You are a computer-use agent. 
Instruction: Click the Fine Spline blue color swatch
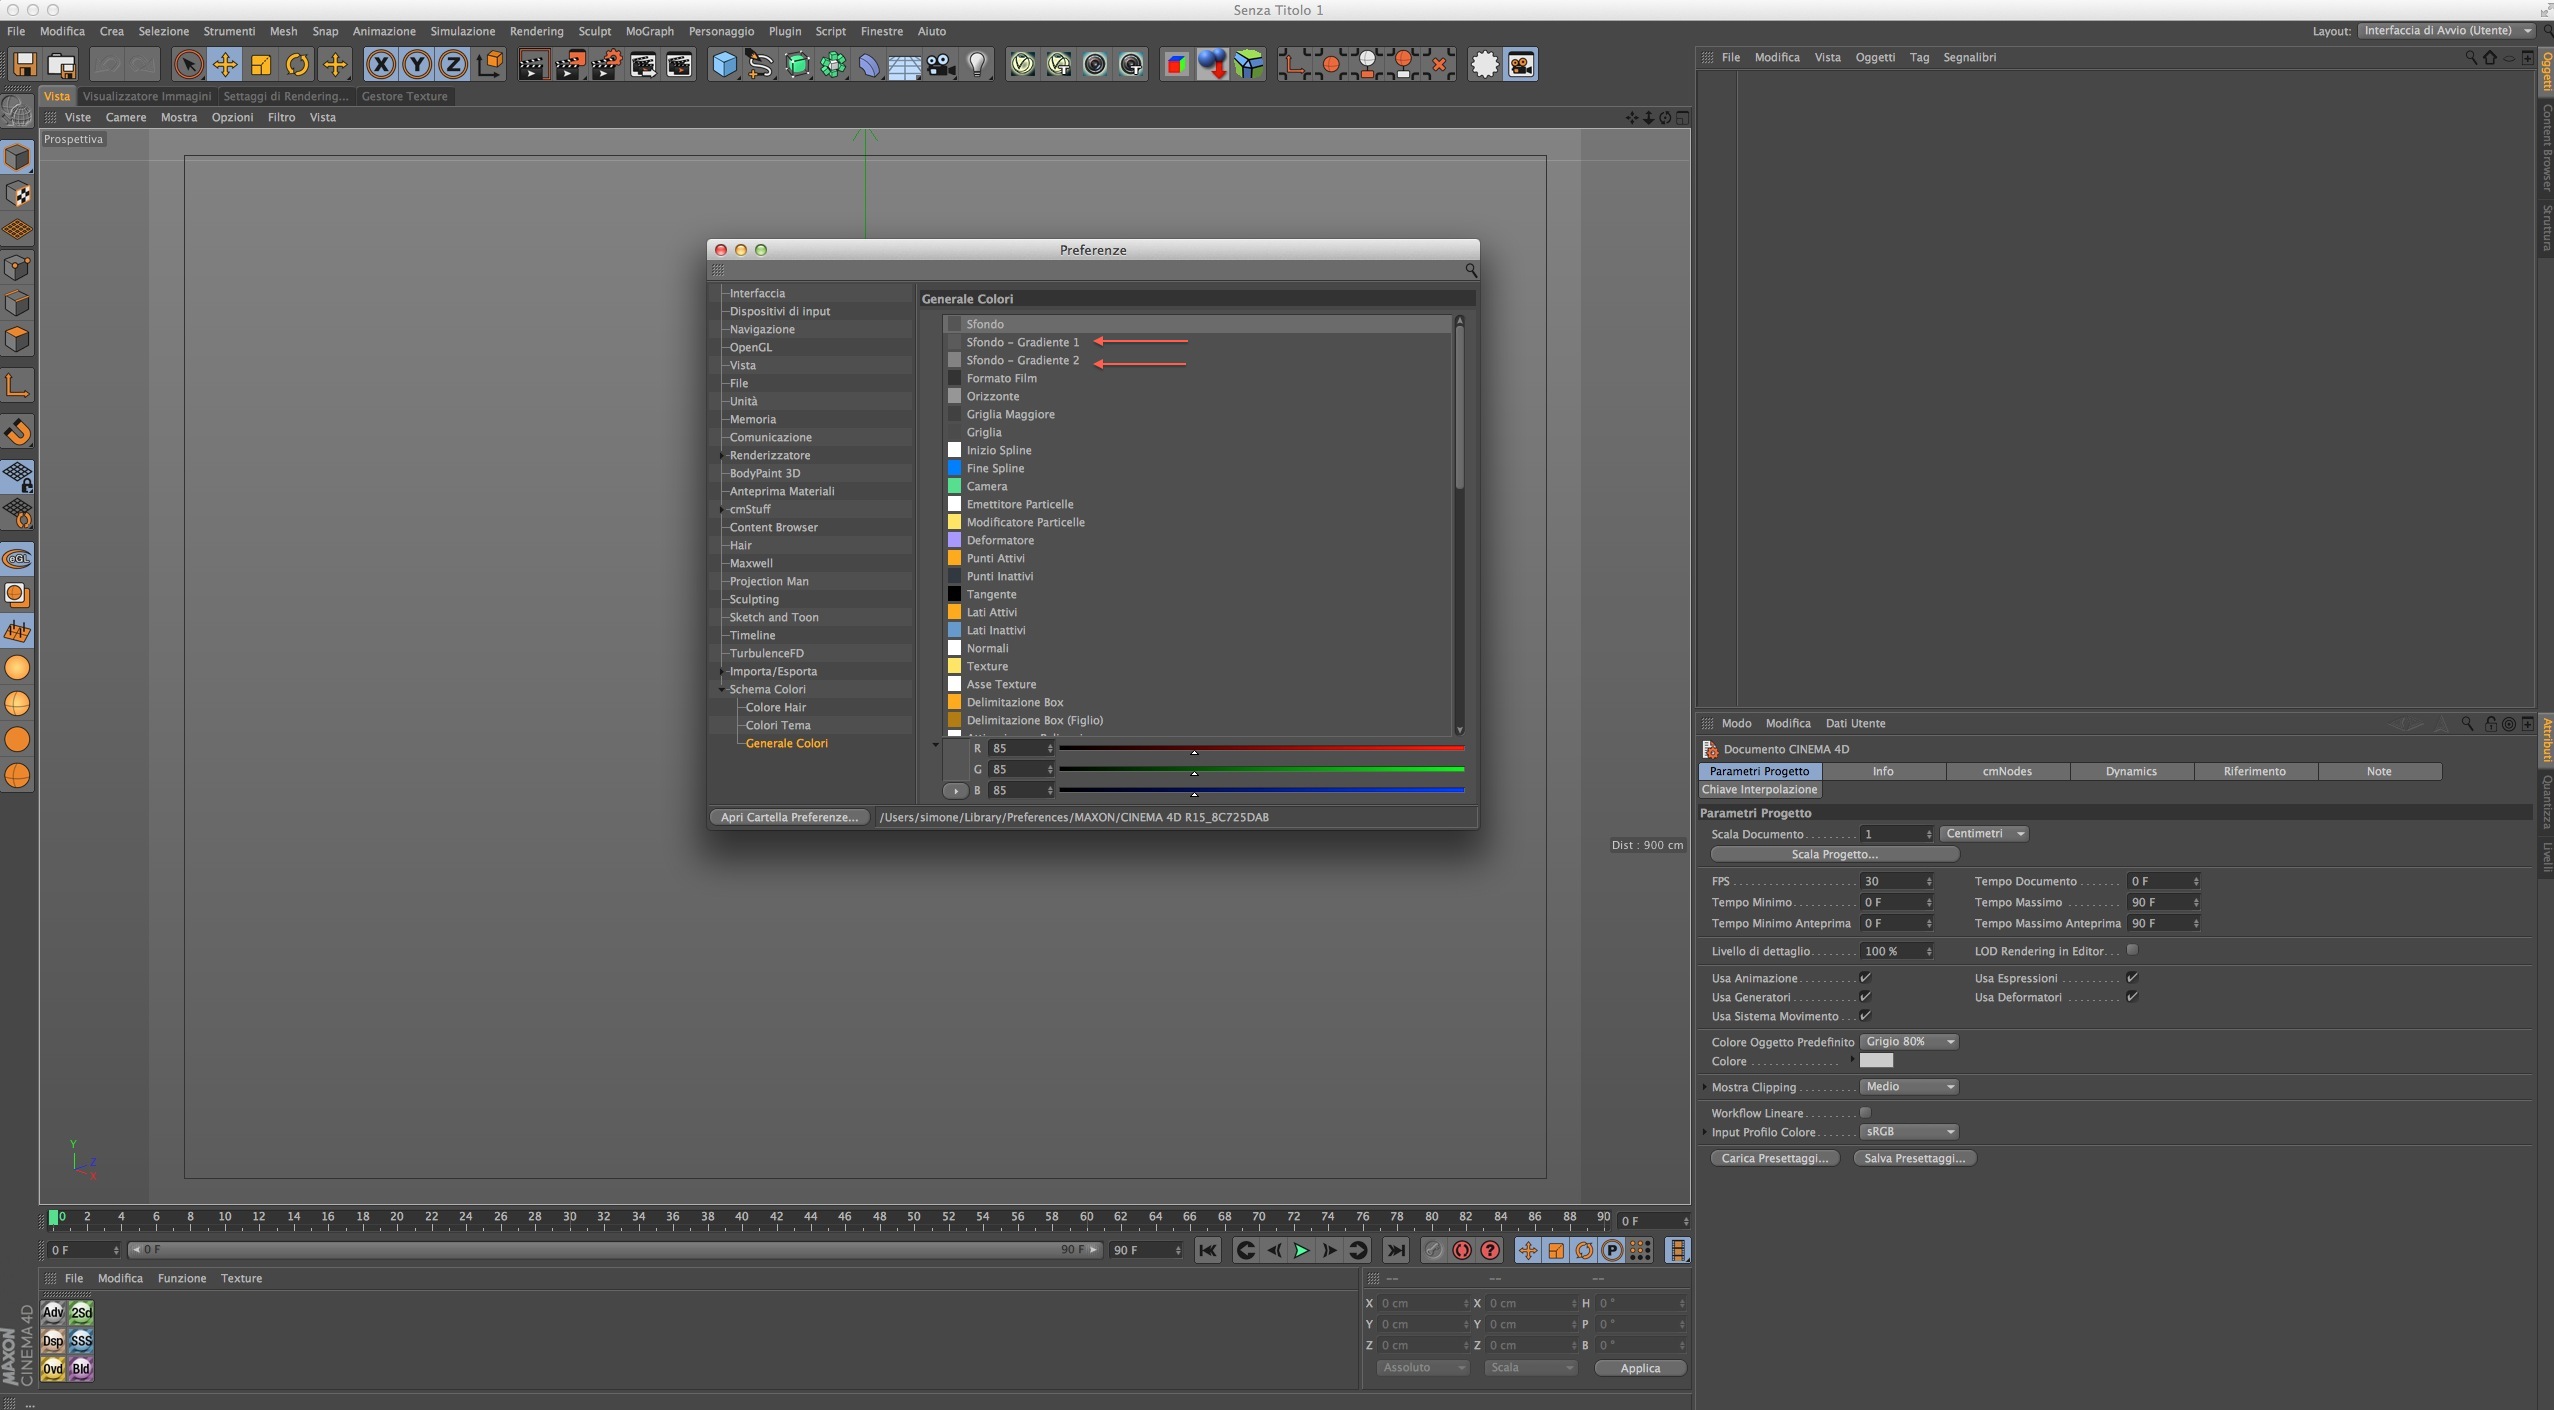954,468
